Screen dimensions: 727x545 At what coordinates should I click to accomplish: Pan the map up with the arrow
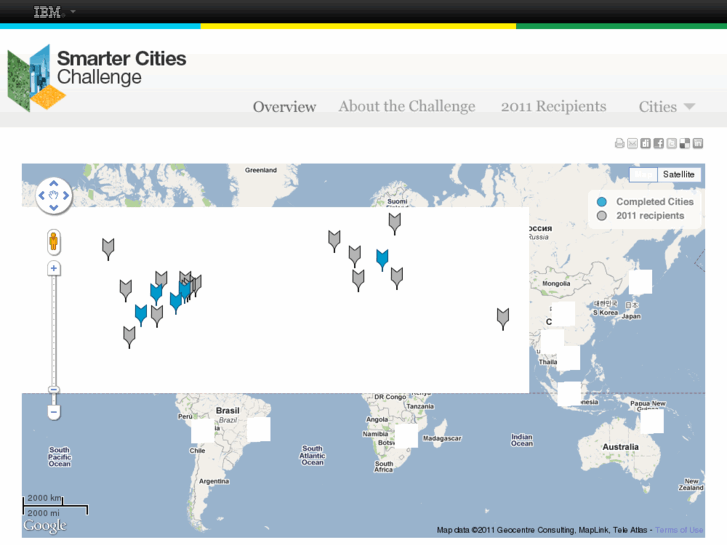[x=54, y=184]
